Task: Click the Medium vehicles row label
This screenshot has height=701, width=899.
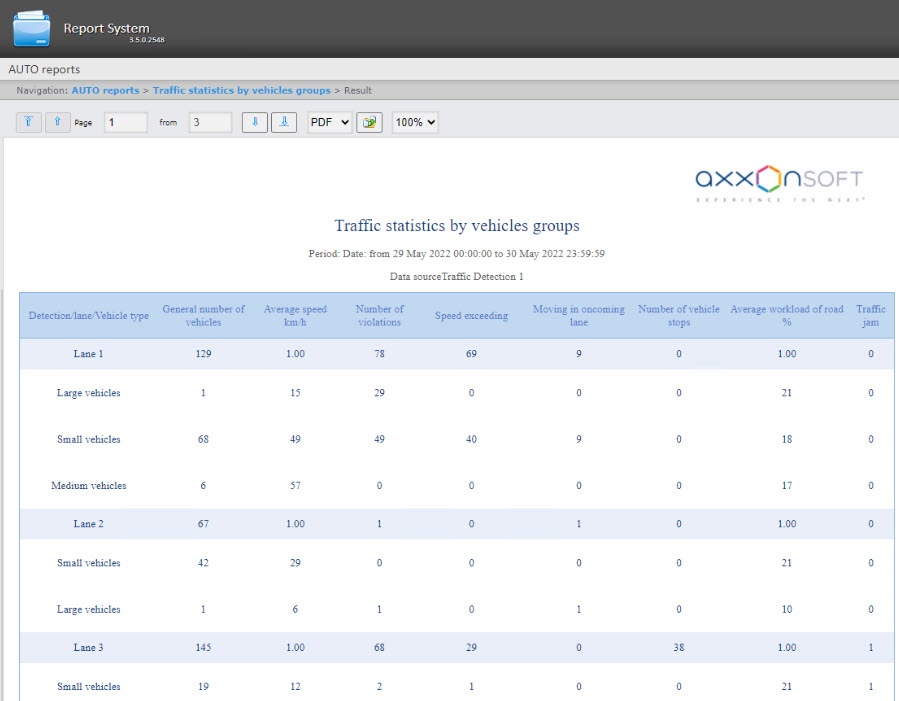Action: [x=88, y=486]
